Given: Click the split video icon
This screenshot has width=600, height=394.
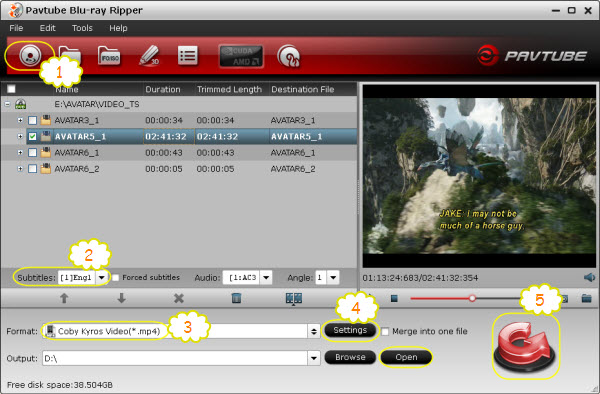Looking at the screenshot, I should click(294, 298).
